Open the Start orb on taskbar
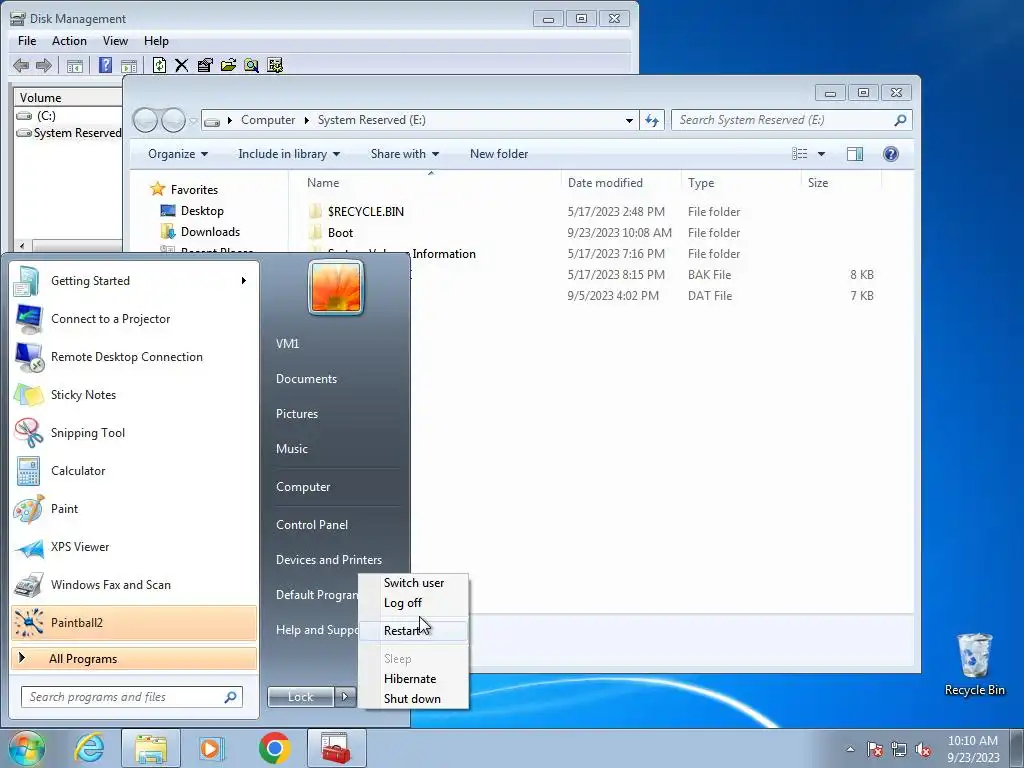This screenshot has height=768, width=1024. tap(26, 748)
